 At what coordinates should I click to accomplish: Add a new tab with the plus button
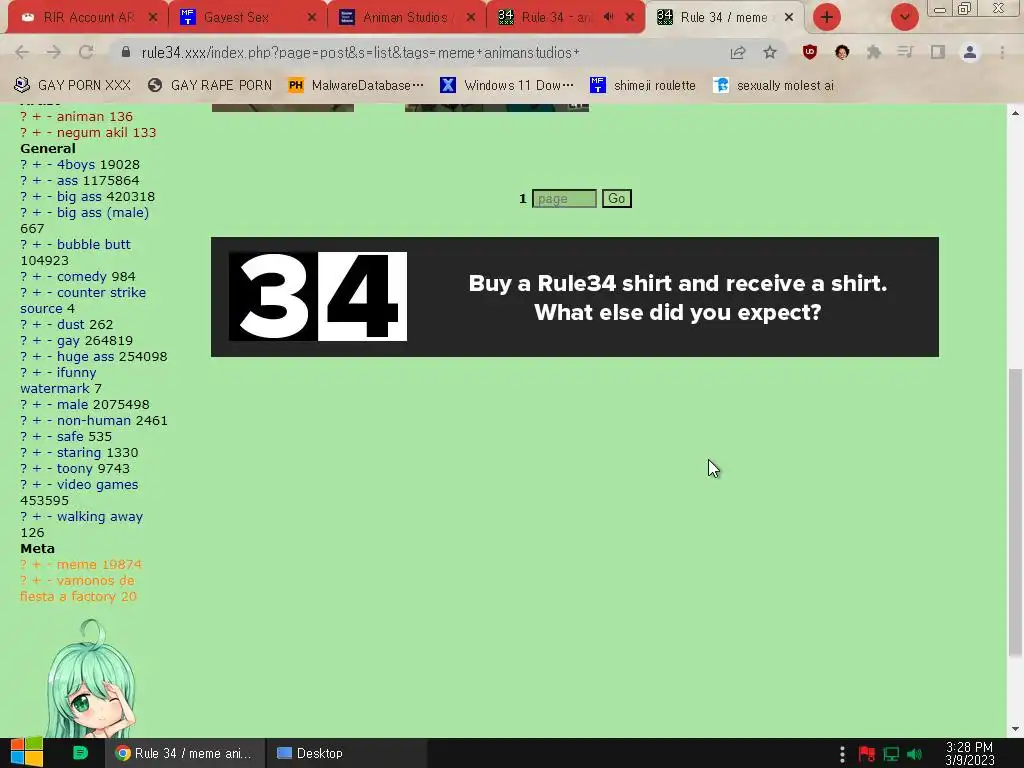pyautogui.click(x=827, y=17)
